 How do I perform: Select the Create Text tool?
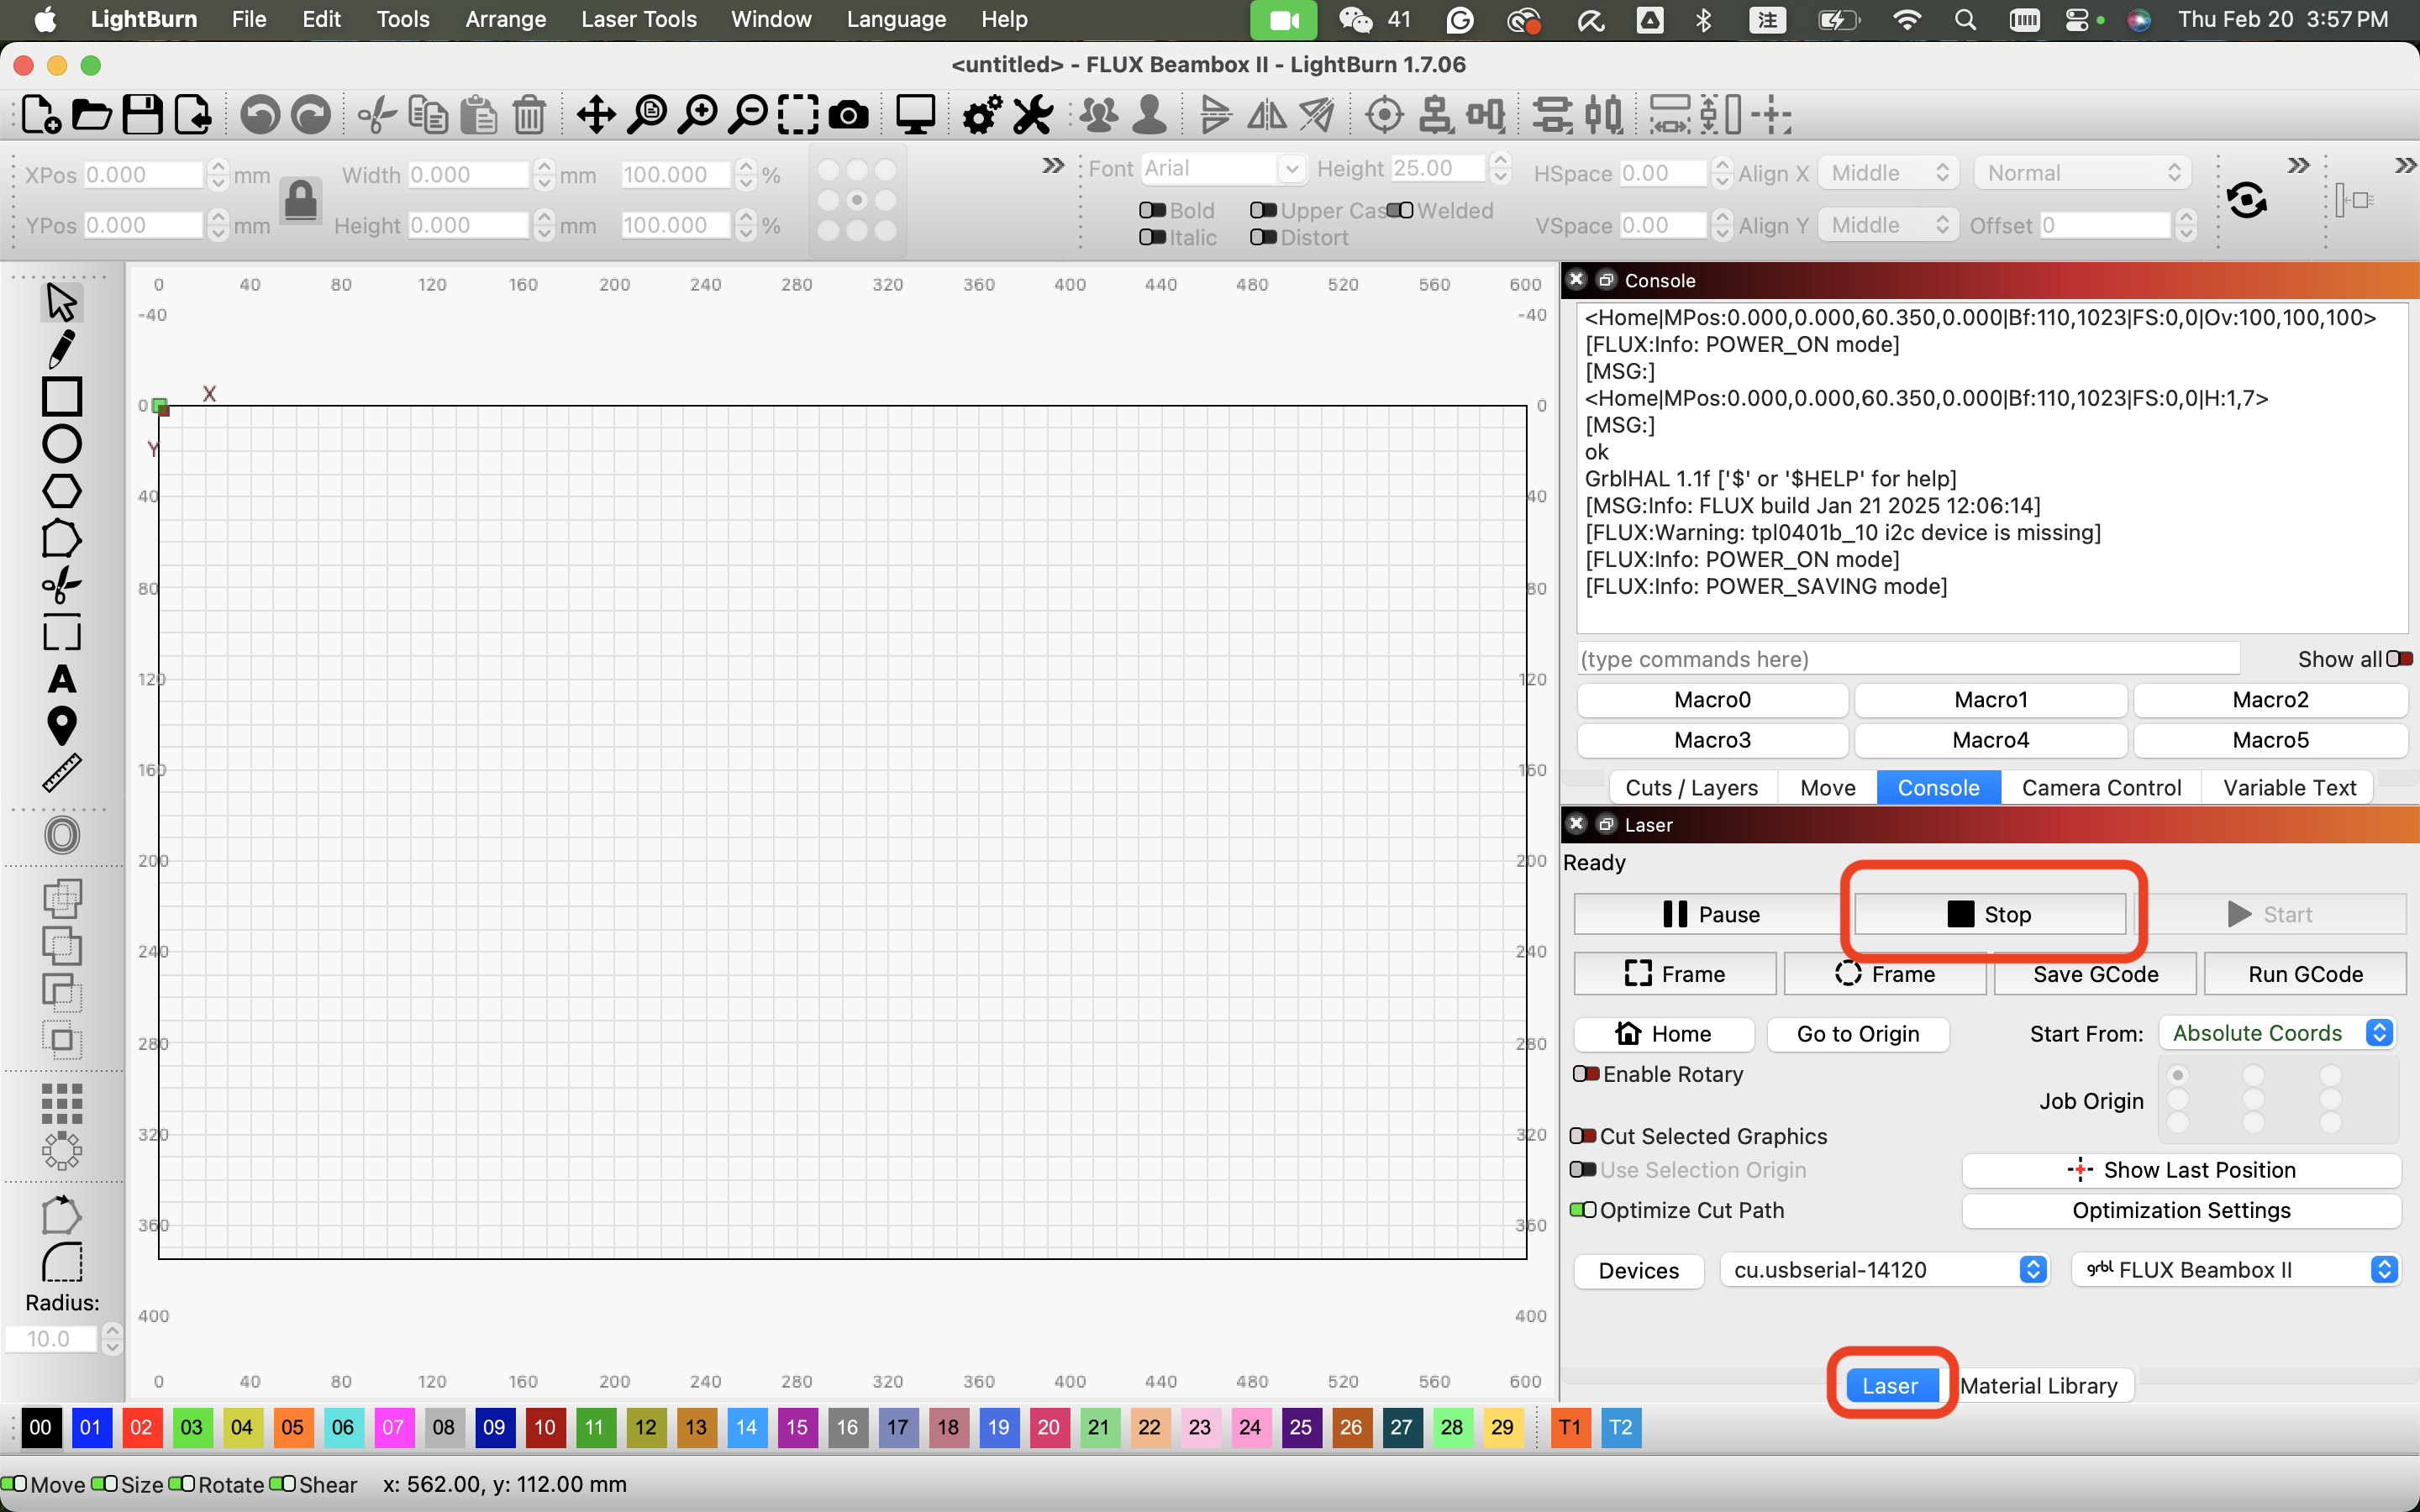tap(61, 680)
